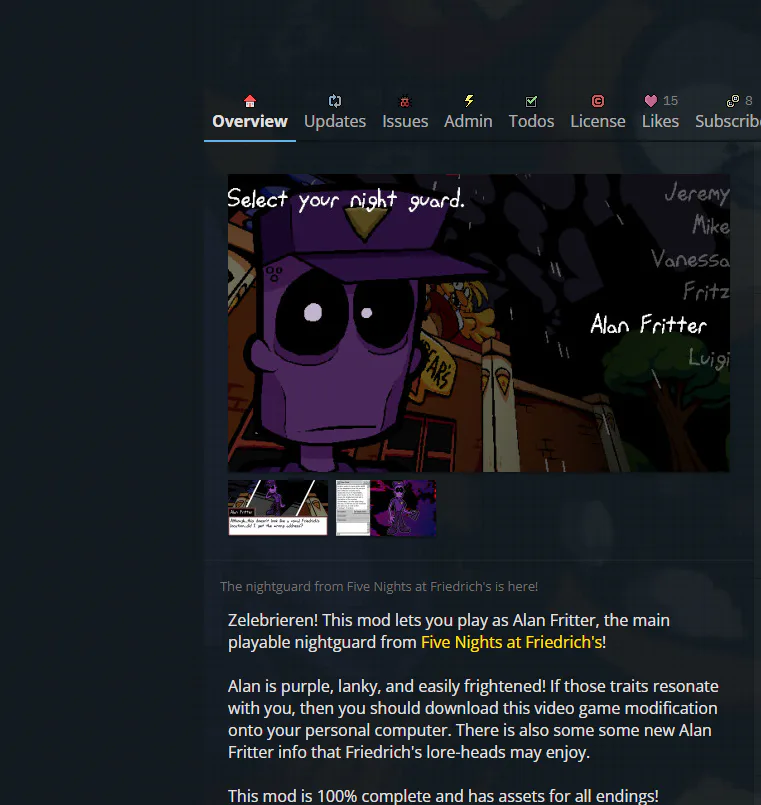Click the '8' subscribers count

(x=749, y=101)
